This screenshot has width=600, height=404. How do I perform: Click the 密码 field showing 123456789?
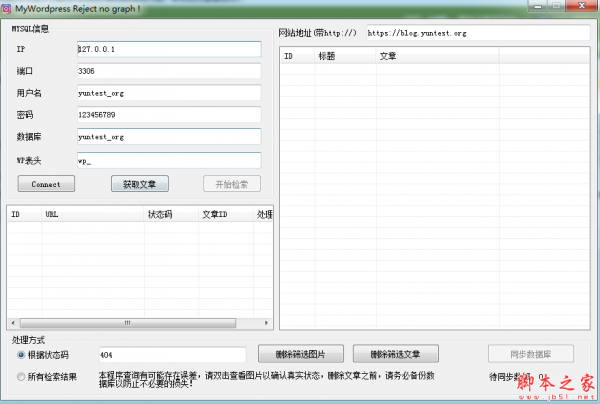tap(169, 115)
